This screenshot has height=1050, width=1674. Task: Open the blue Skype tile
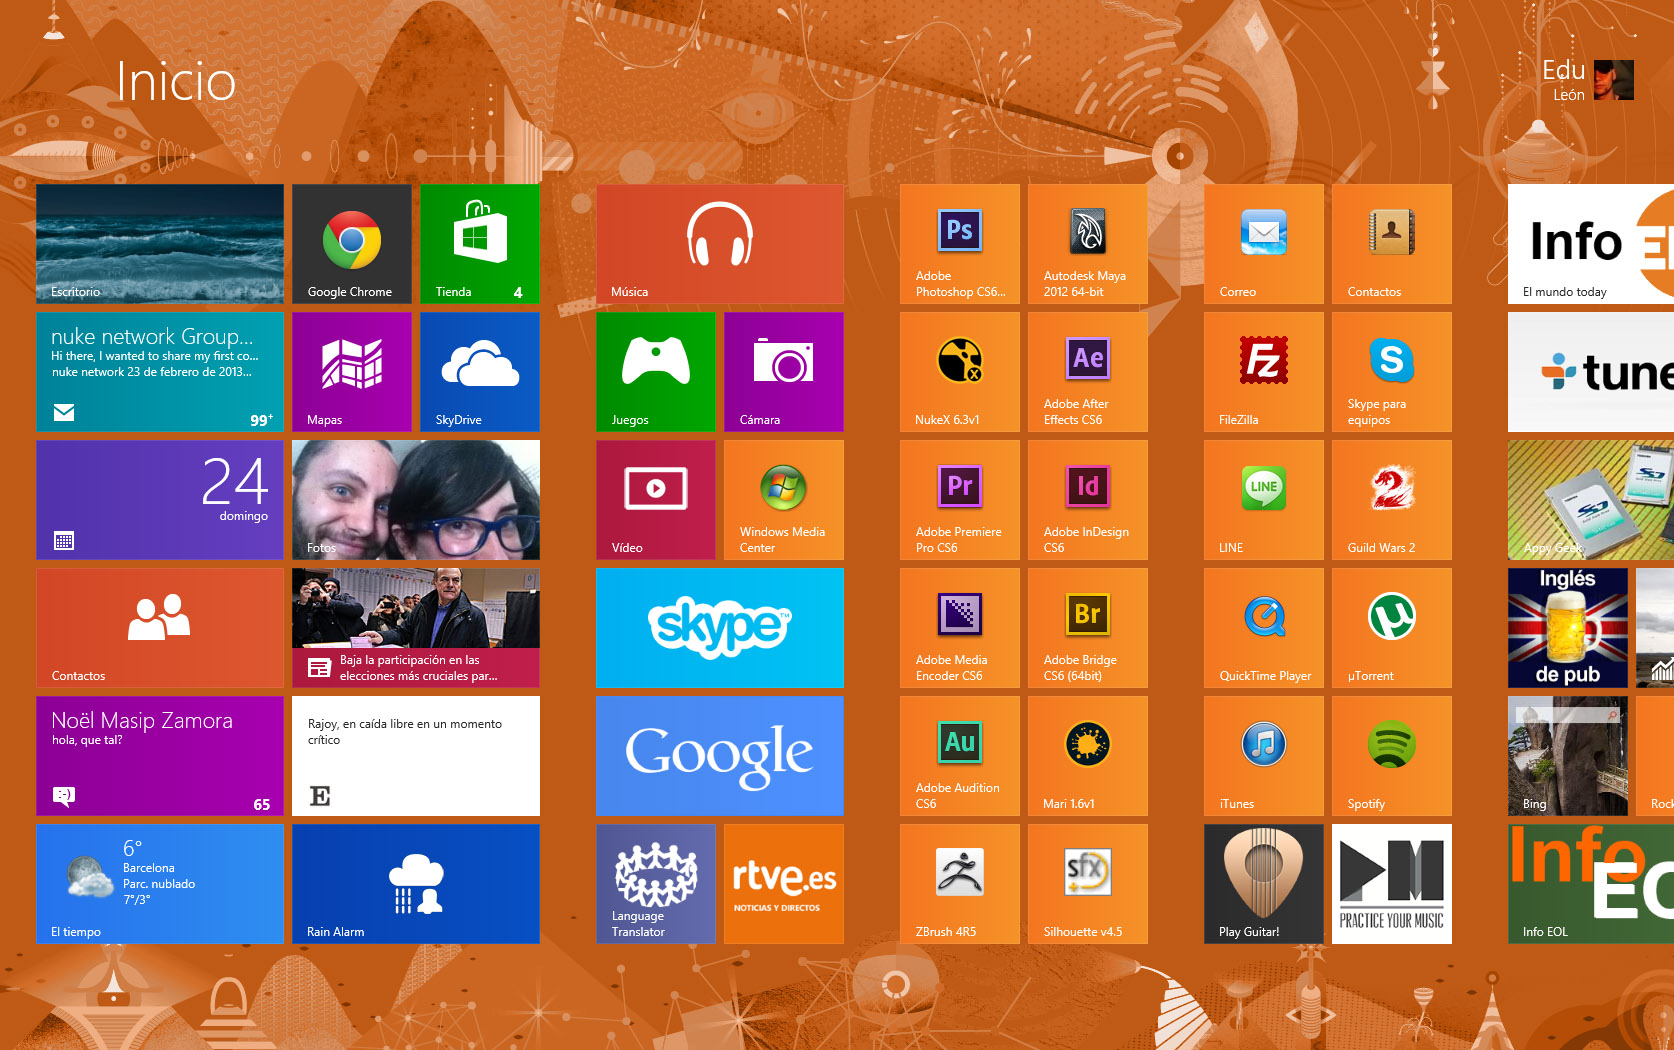point(720,628)
